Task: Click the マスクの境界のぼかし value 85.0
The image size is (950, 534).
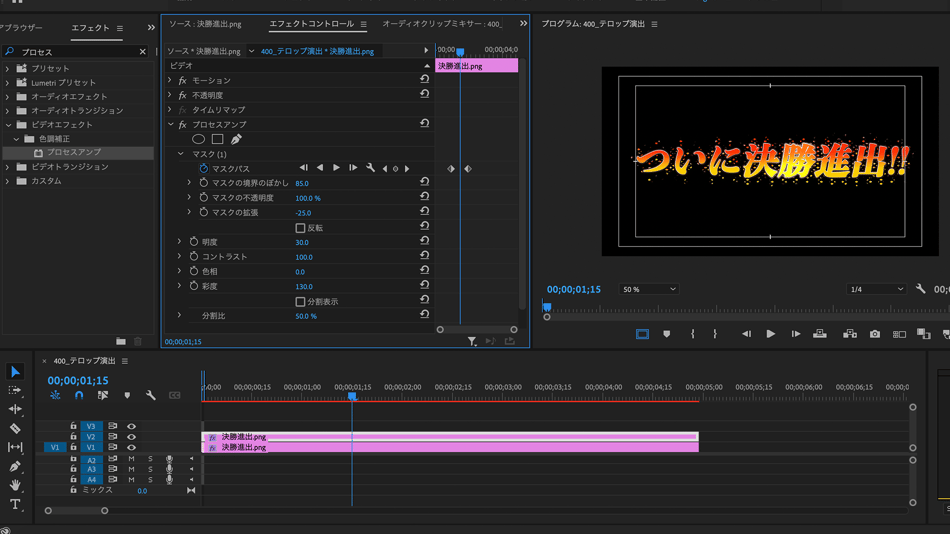Action: pyautogui.click(x=302, y=184)
